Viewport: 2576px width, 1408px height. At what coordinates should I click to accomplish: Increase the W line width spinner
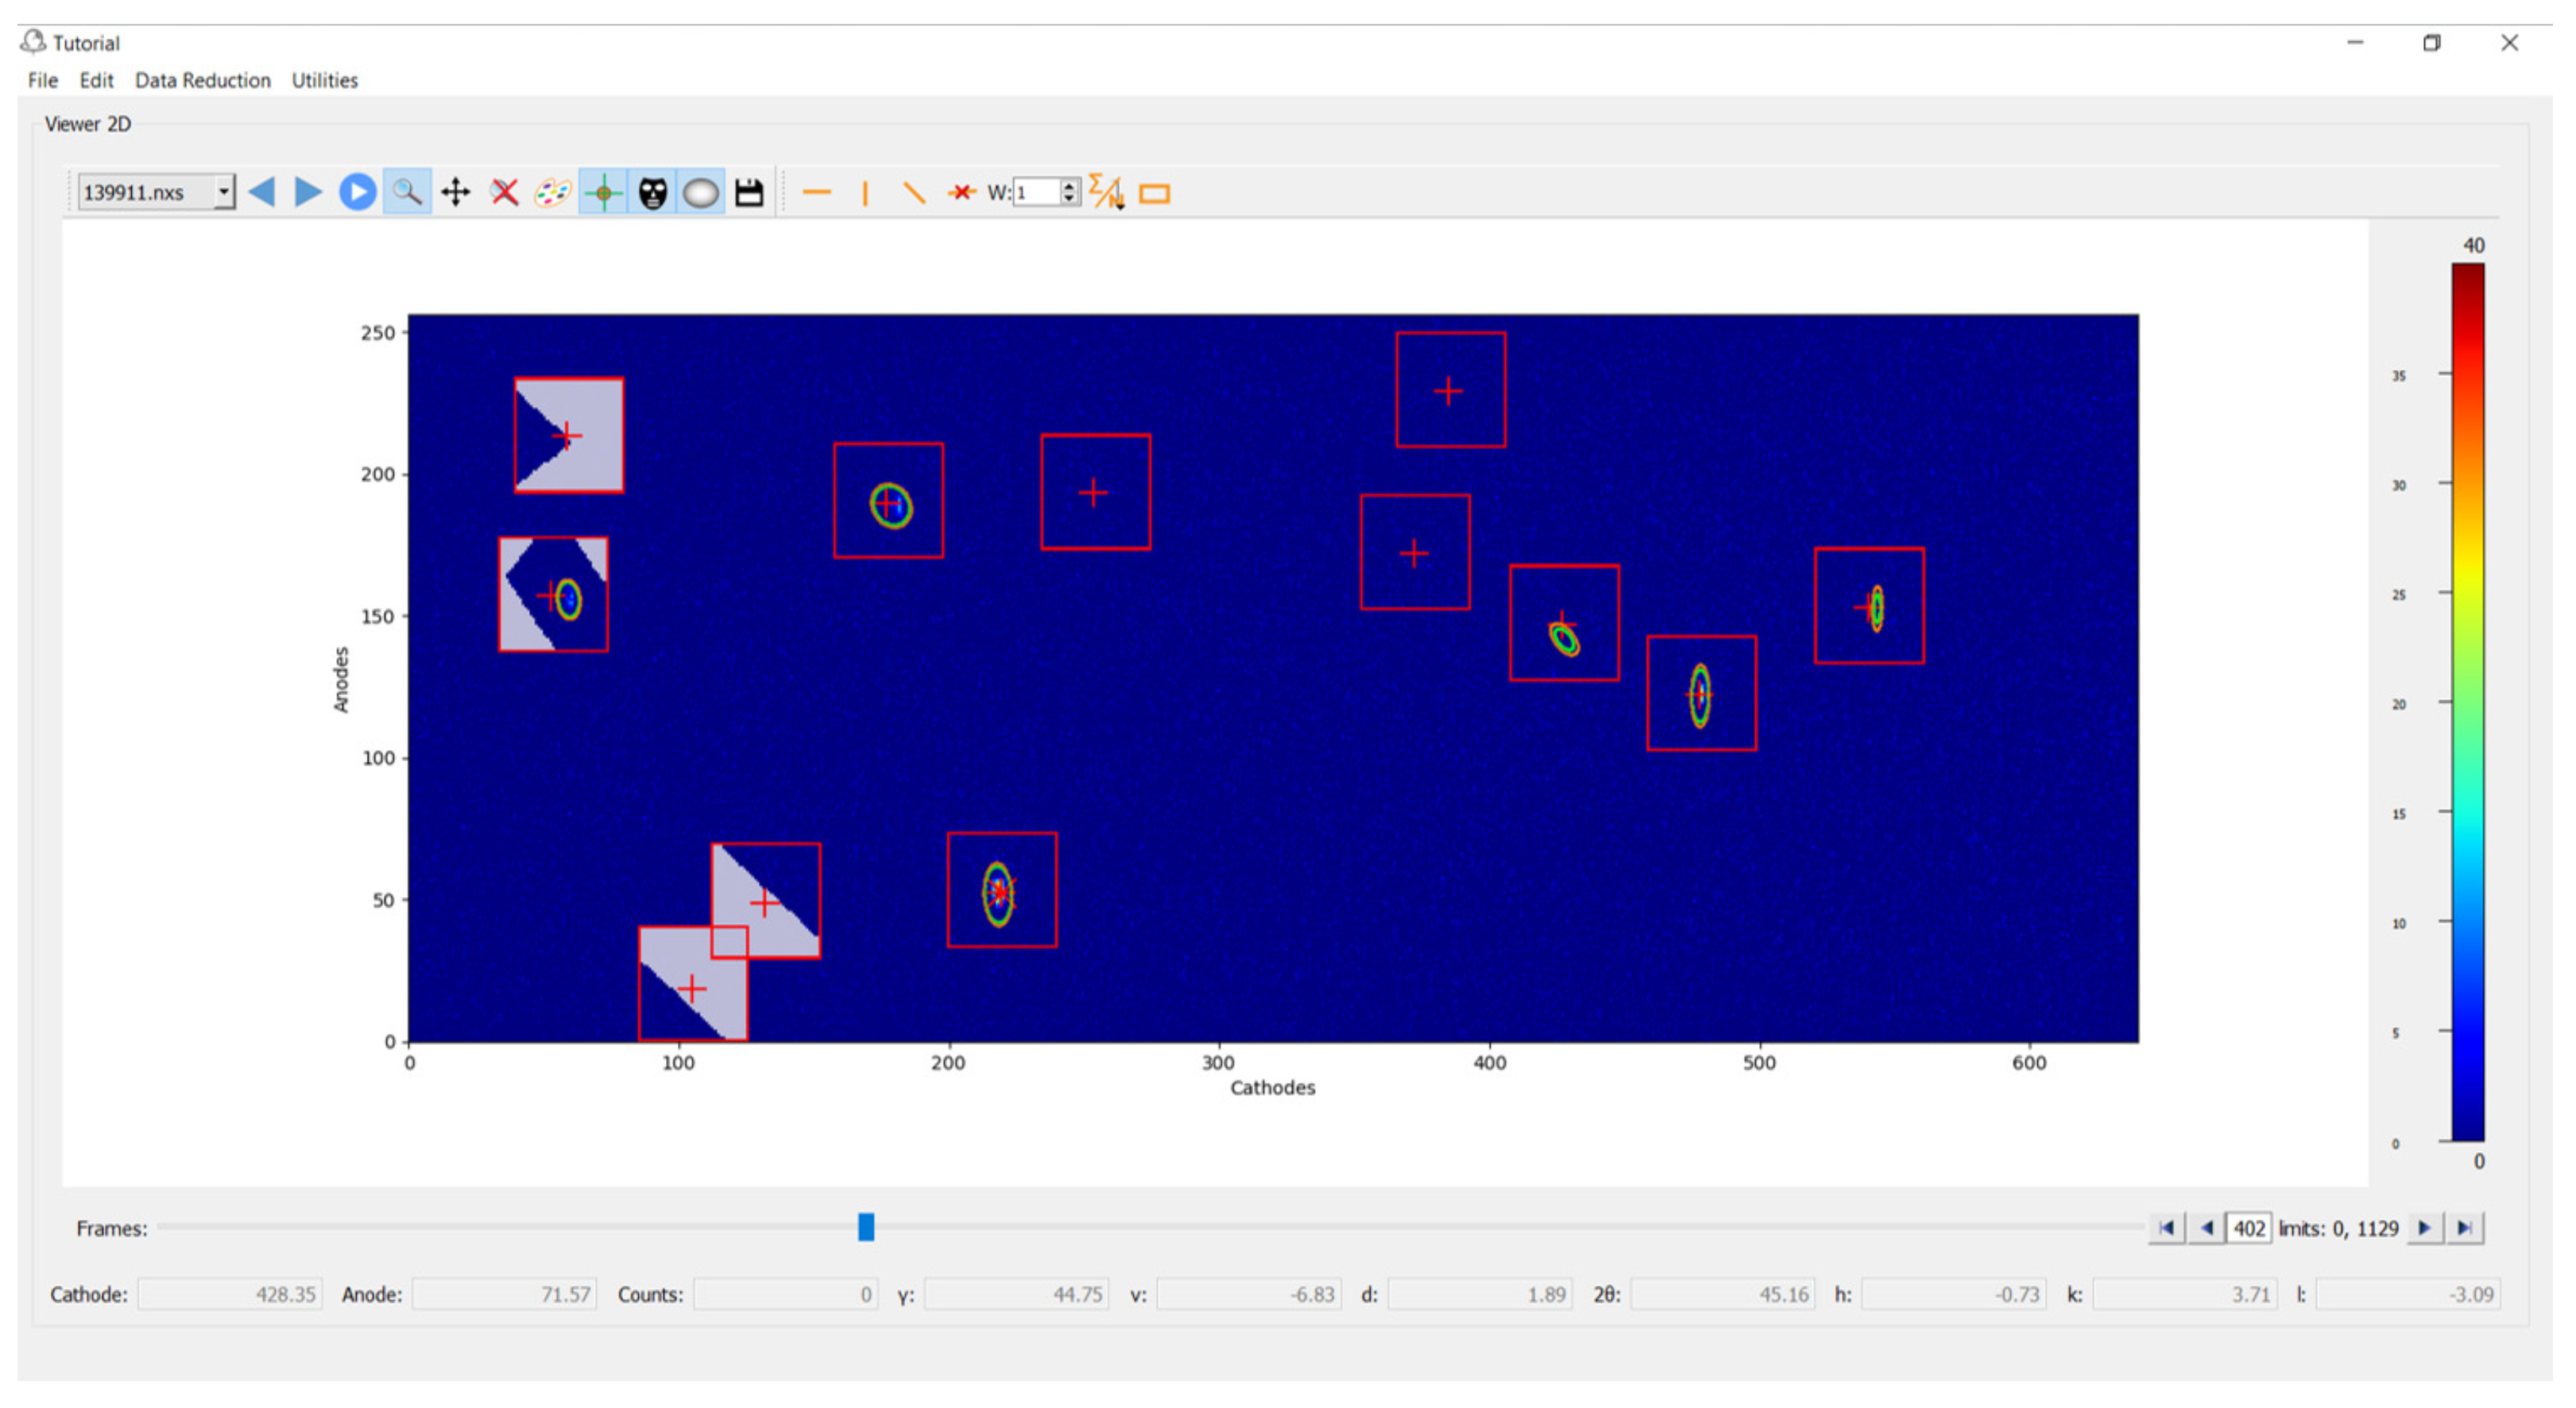(x=1070, y=186)
